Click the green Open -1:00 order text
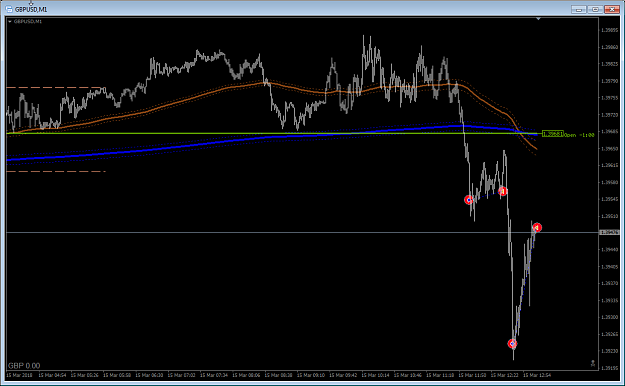The image size is (625, 386). (579, 135)
